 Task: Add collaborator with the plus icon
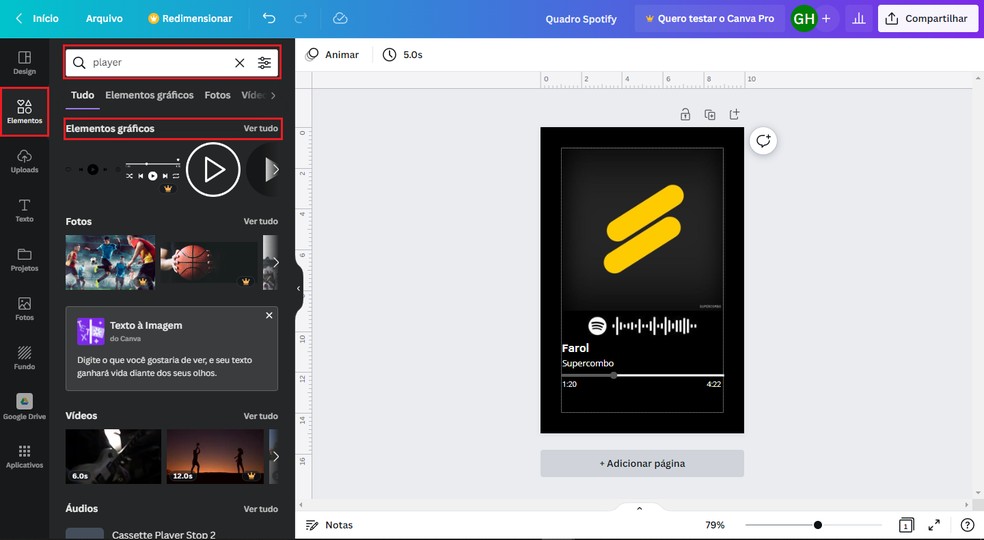pyautogui.click(x=826, y=19)
